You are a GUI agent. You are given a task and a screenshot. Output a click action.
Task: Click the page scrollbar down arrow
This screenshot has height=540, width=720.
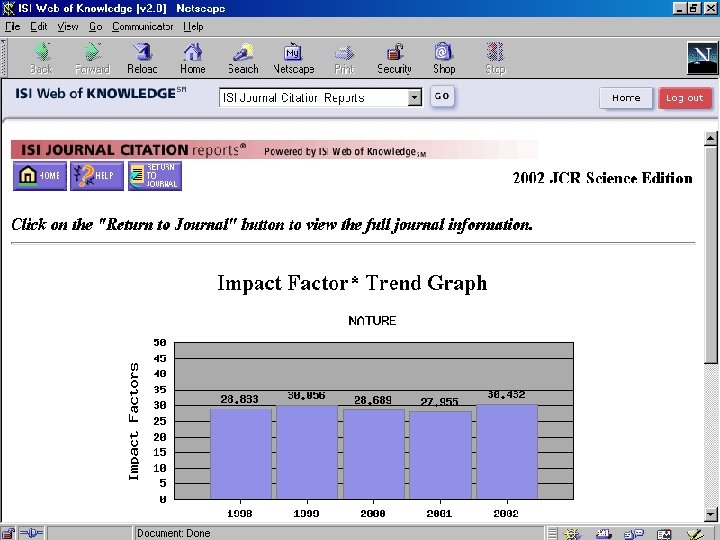pos(710,514)
